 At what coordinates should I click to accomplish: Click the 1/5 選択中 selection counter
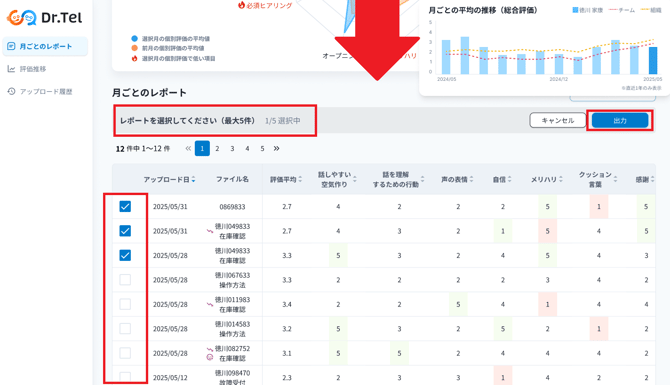point(282,121)
